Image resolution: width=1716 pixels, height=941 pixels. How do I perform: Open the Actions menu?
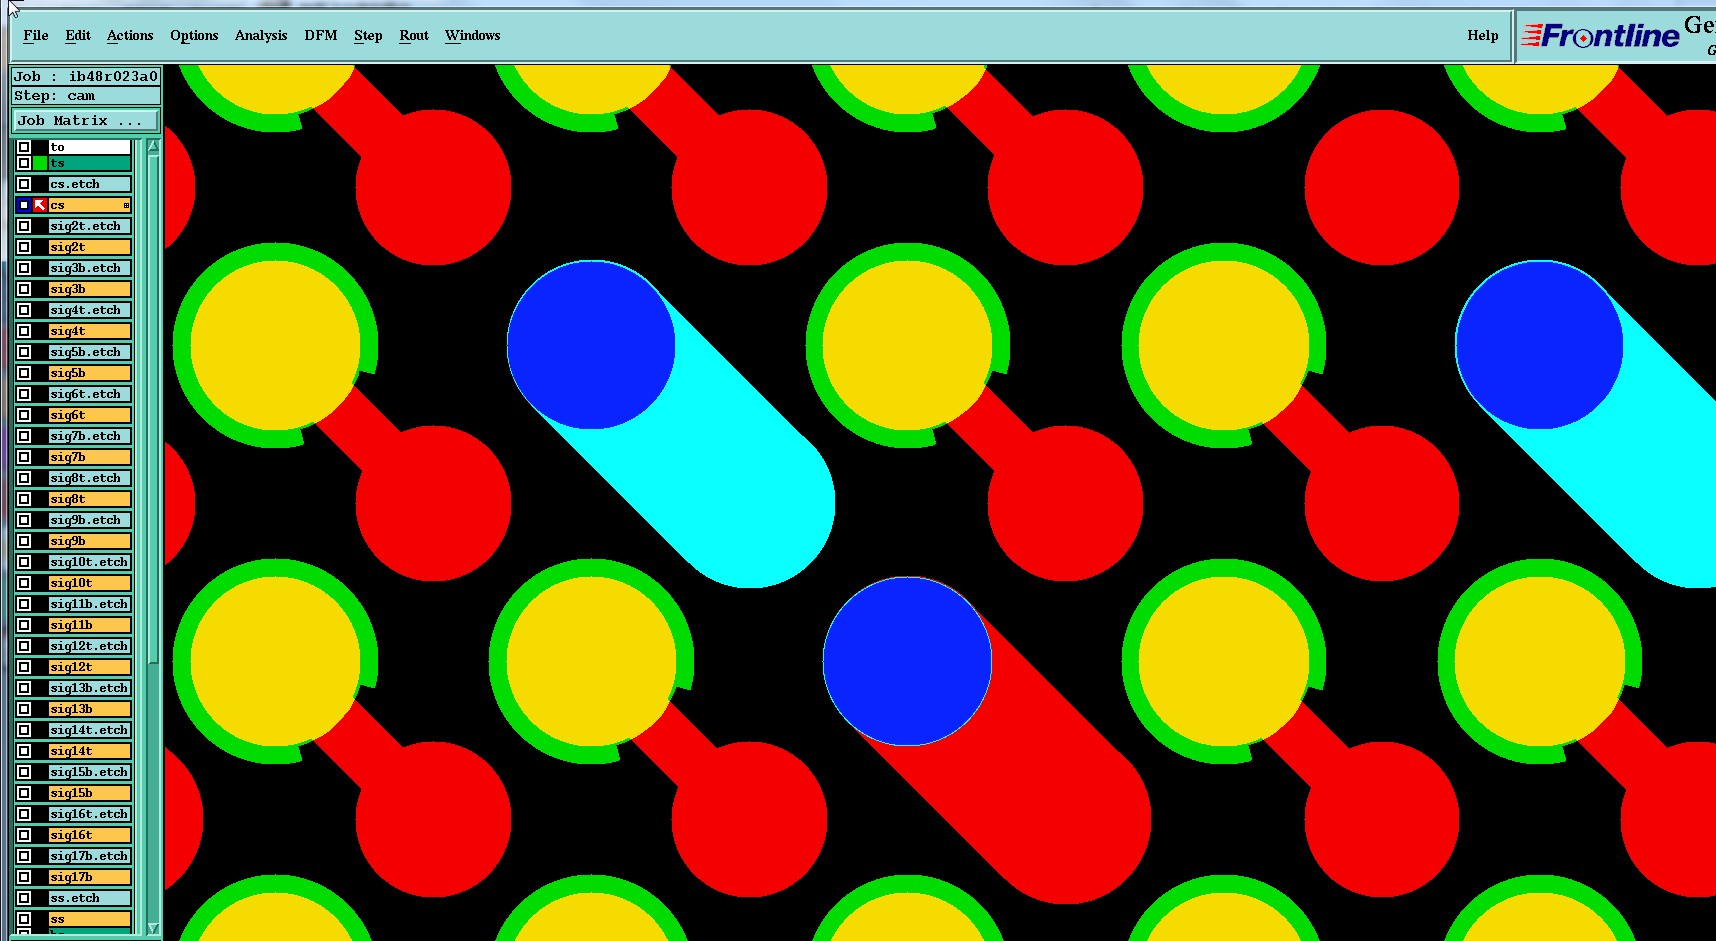(x=130, y=35)
